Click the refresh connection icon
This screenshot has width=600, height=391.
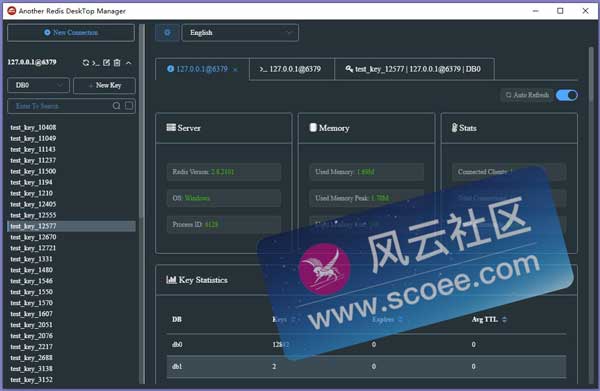(x=86, y=63)
